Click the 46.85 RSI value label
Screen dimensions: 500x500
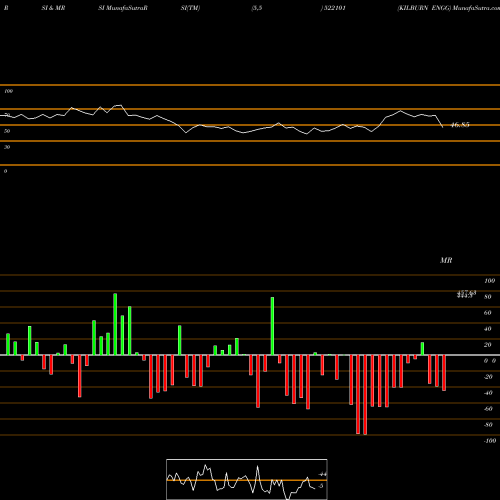pos(460,125)
